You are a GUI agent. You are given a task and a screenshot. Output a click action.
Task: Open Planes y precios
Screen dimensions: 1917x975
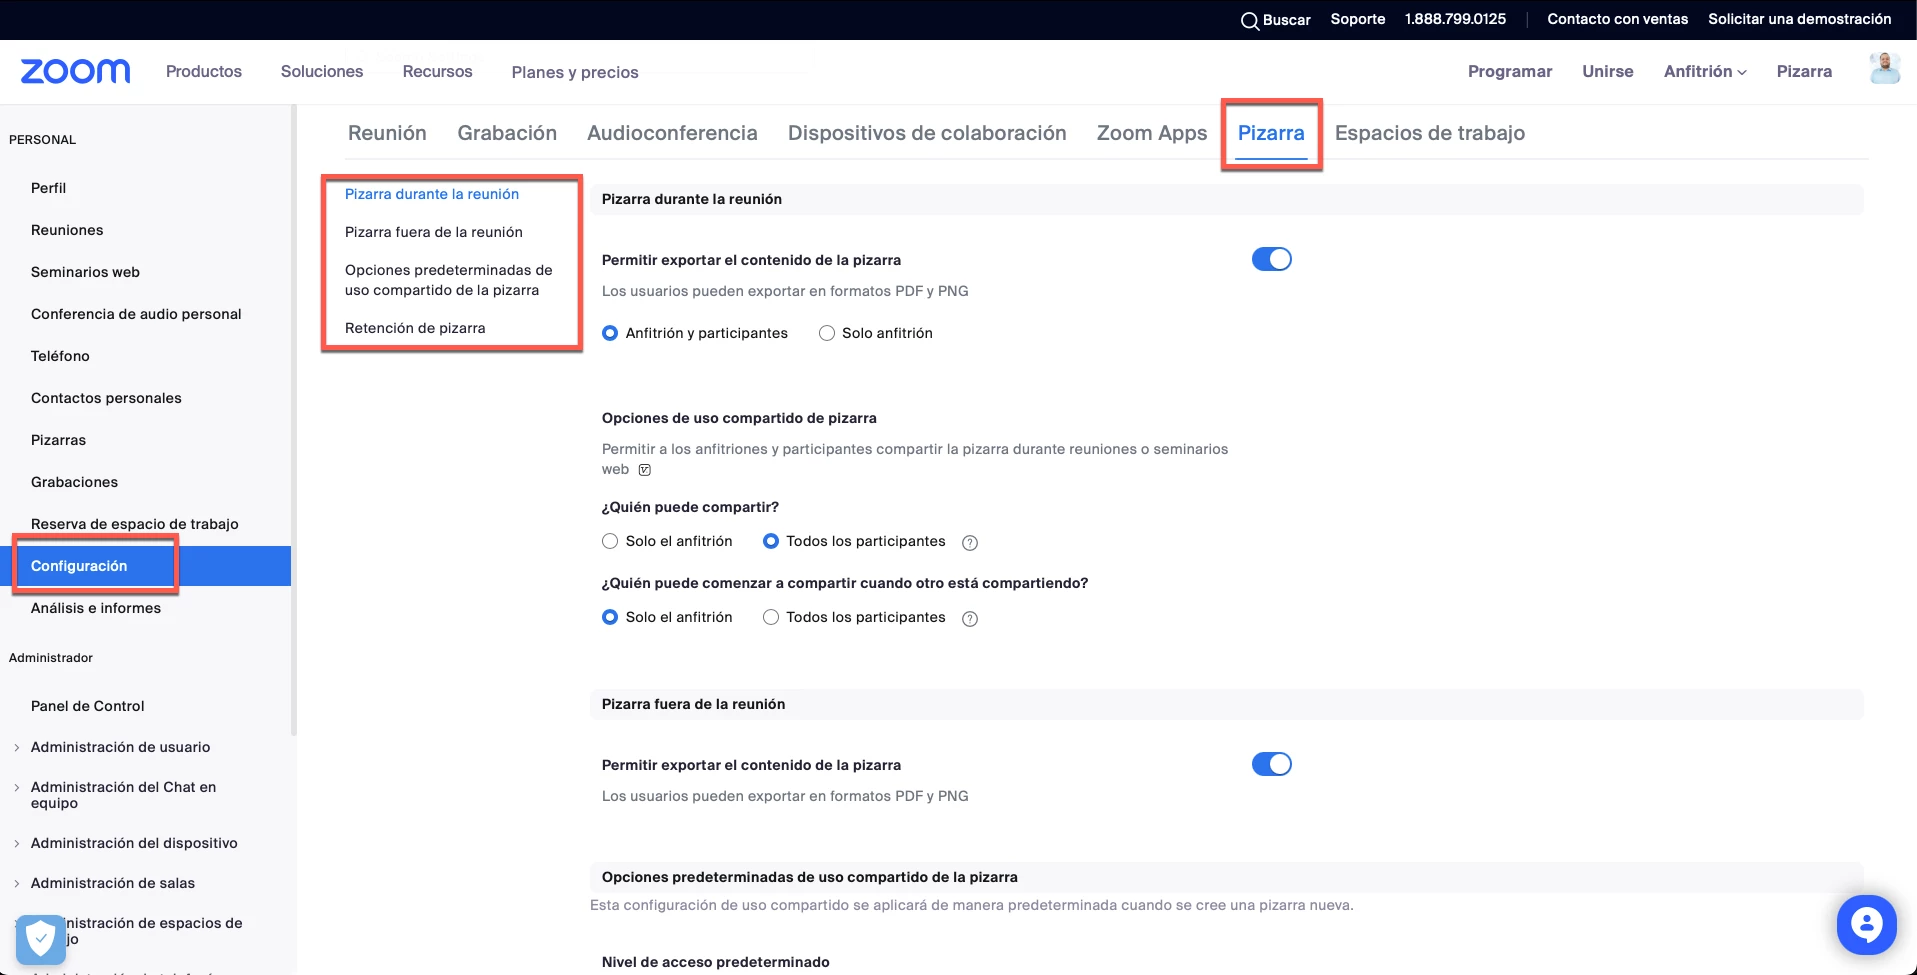coord(575,72)
